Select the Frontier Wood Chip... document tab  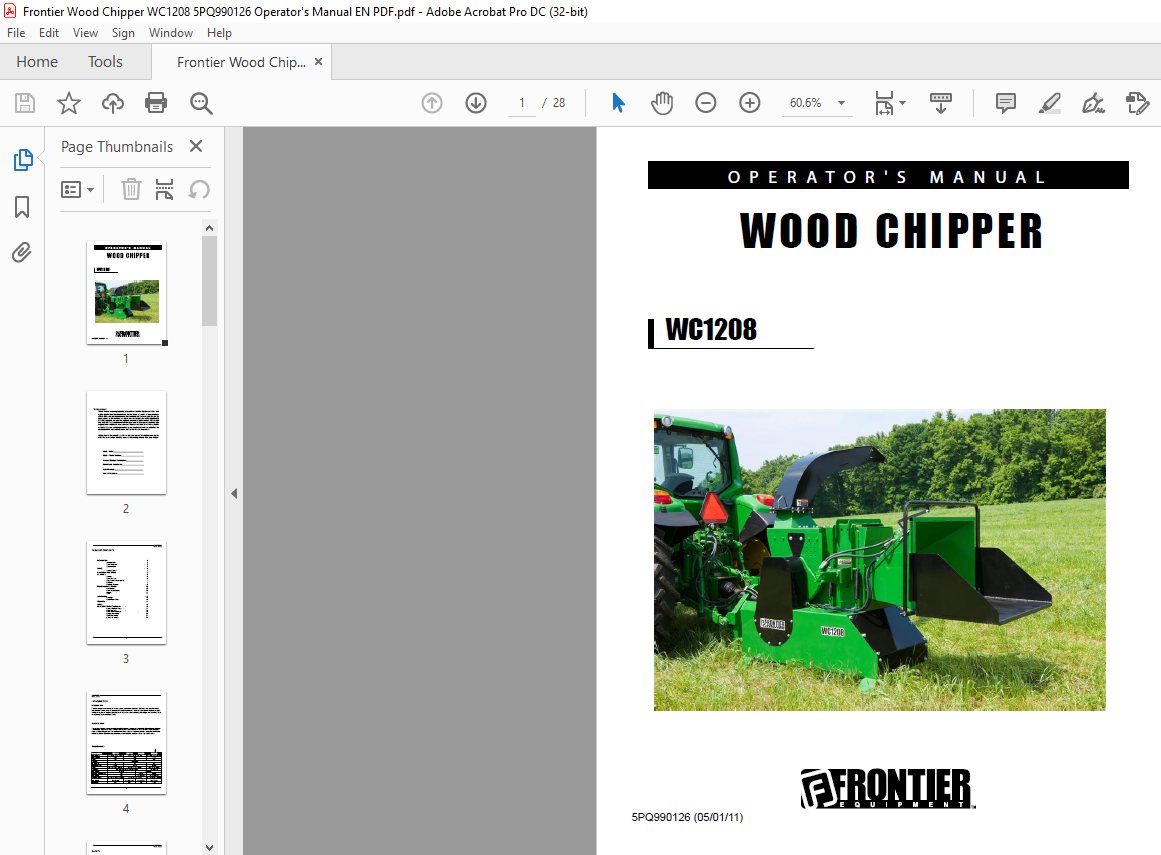241,62
